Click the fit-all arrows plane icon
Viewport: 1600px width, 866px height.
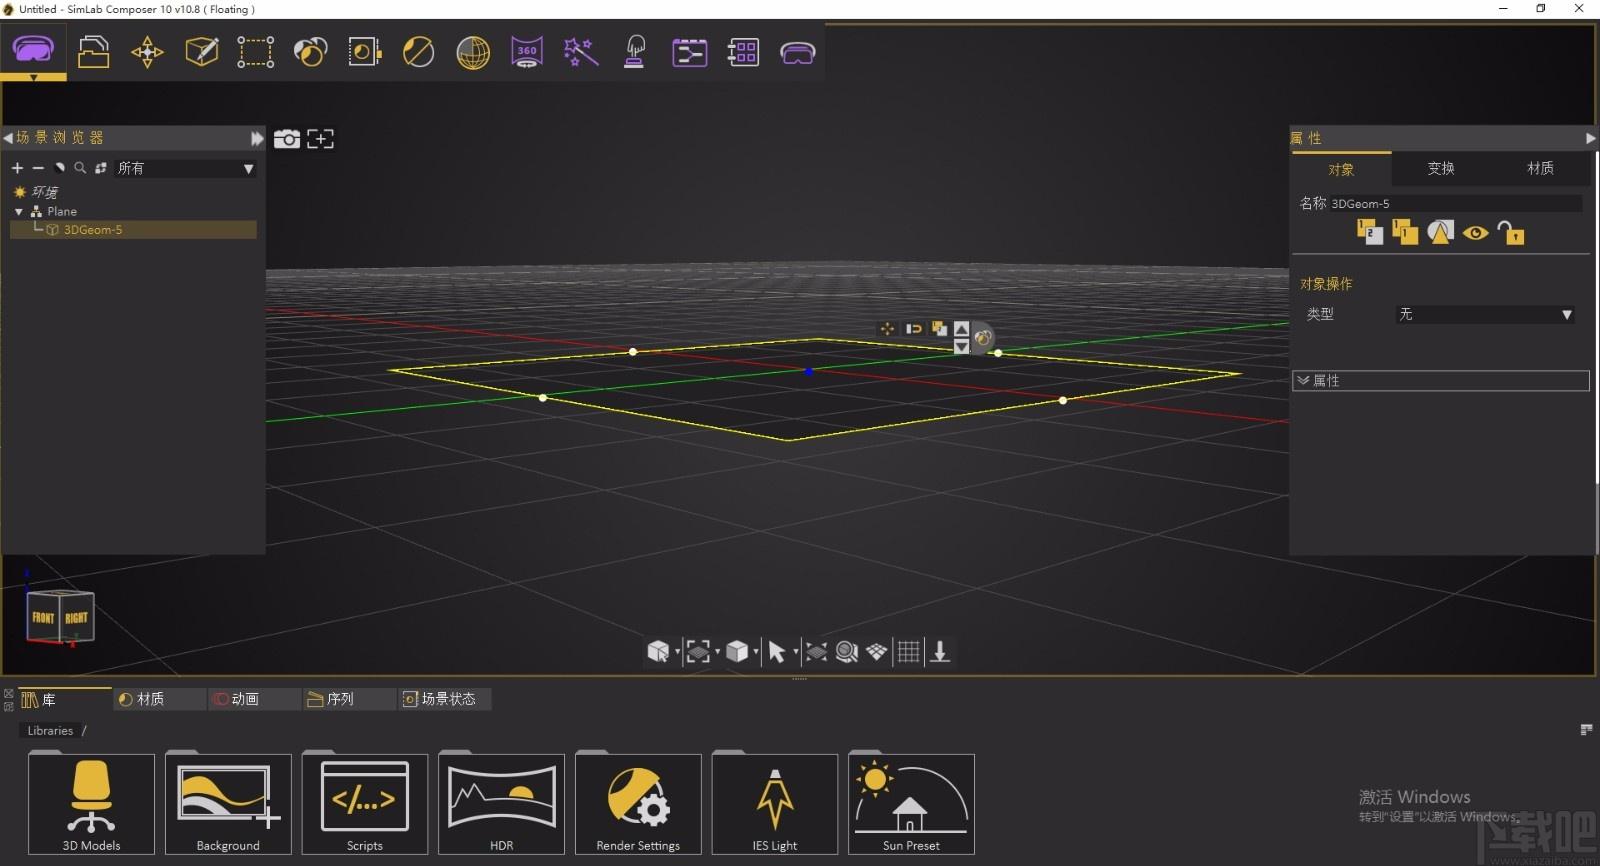click(x=816, y=652)
